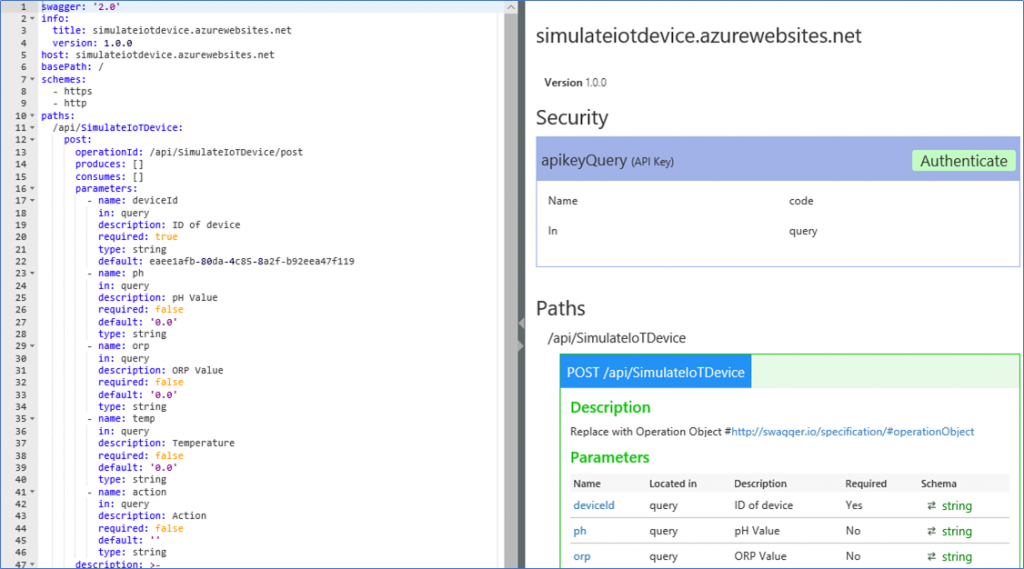
Task: Collapse the paths block at line 10
Action: coord(33,116)
